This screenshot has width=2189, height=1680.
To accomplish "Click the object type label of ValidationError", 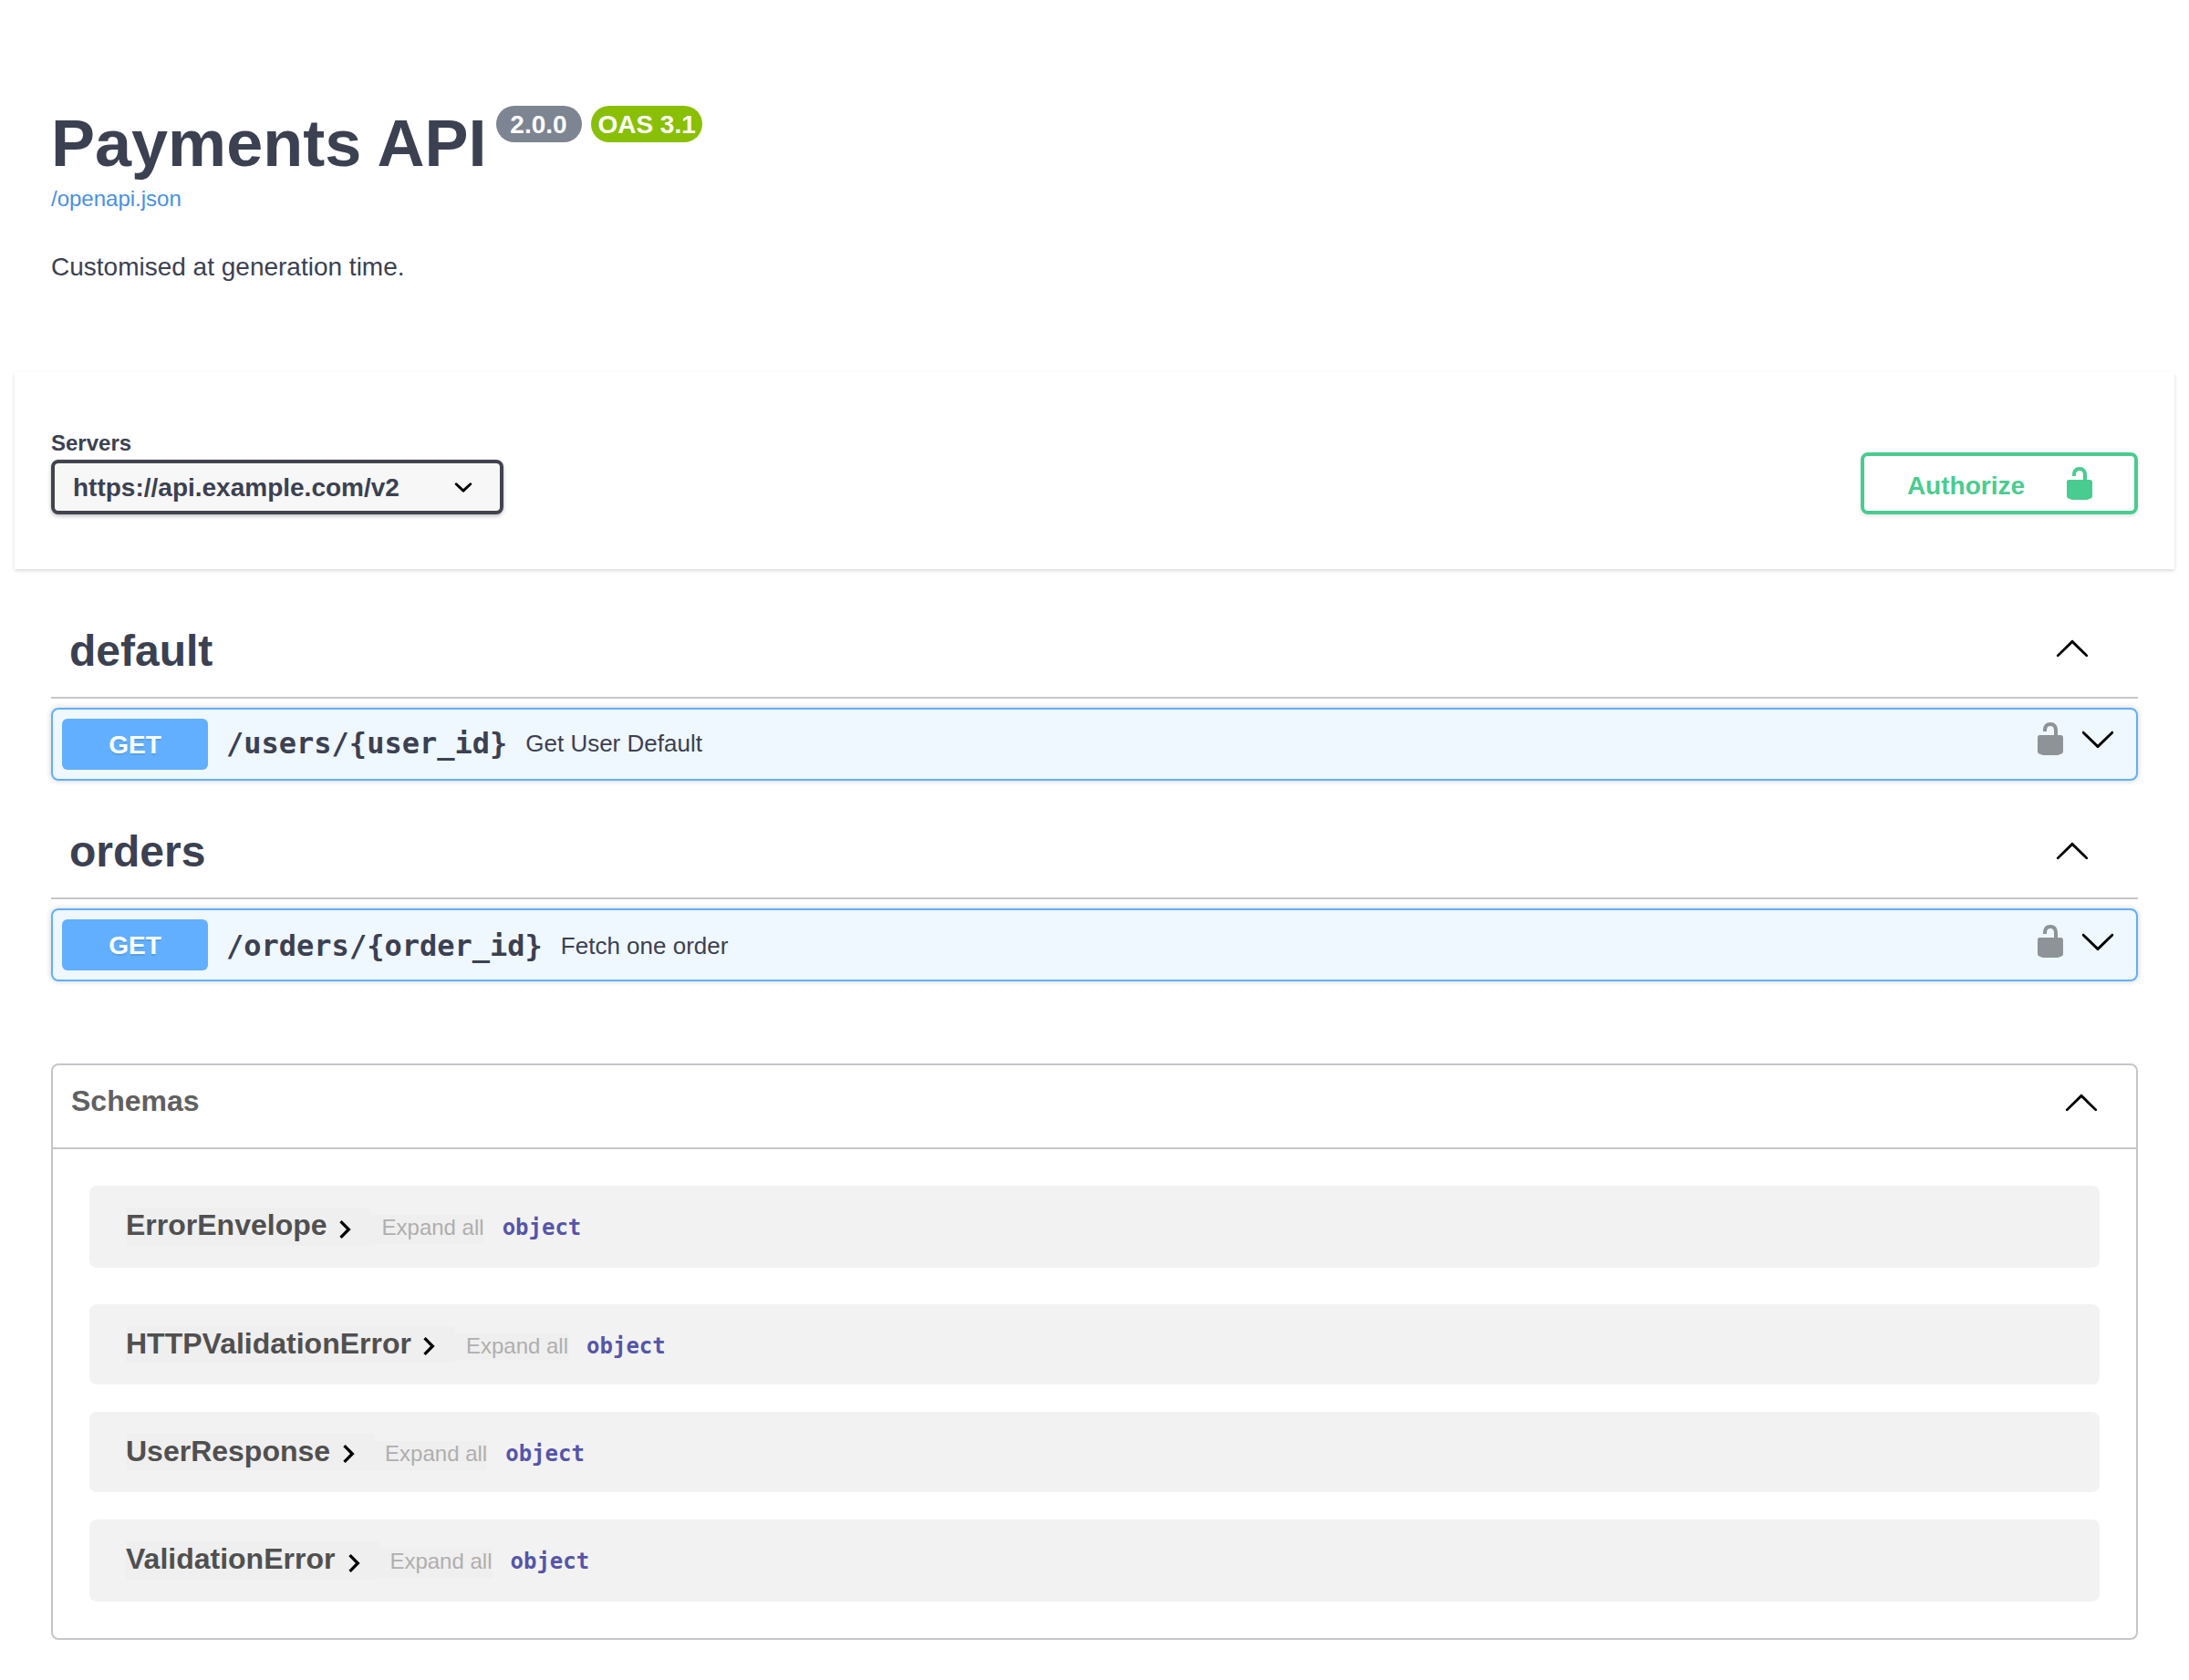I will [x=549, y=1562].
